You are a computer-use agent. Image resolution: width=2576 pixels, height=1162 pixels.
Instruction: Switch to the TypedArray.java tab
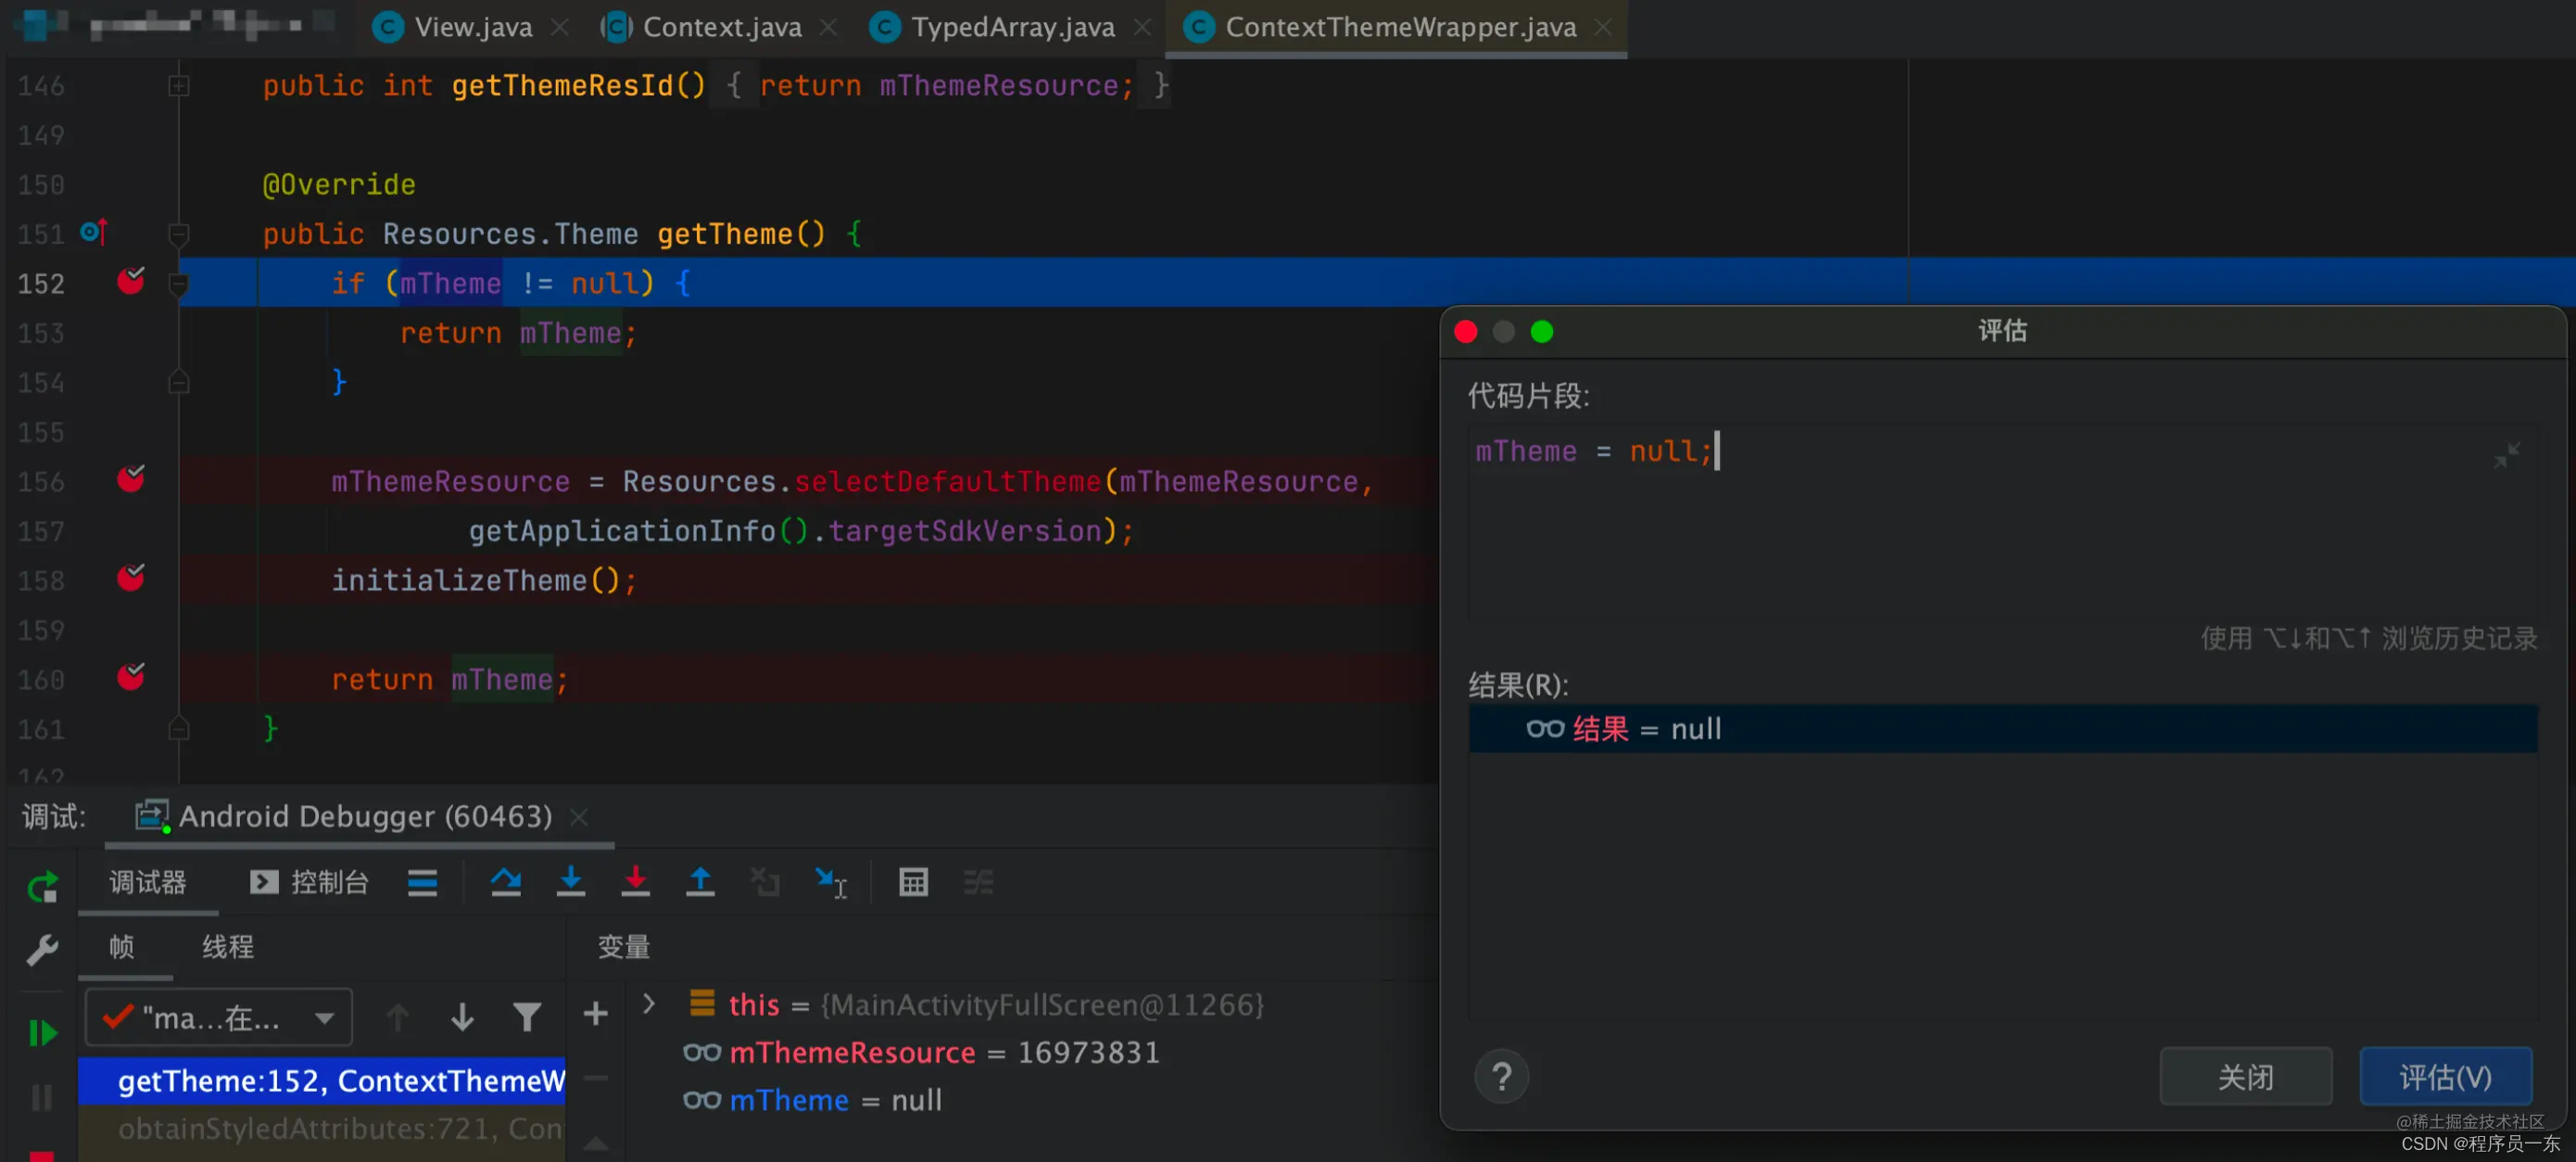pyautogui.click(x=1011, y=27)
